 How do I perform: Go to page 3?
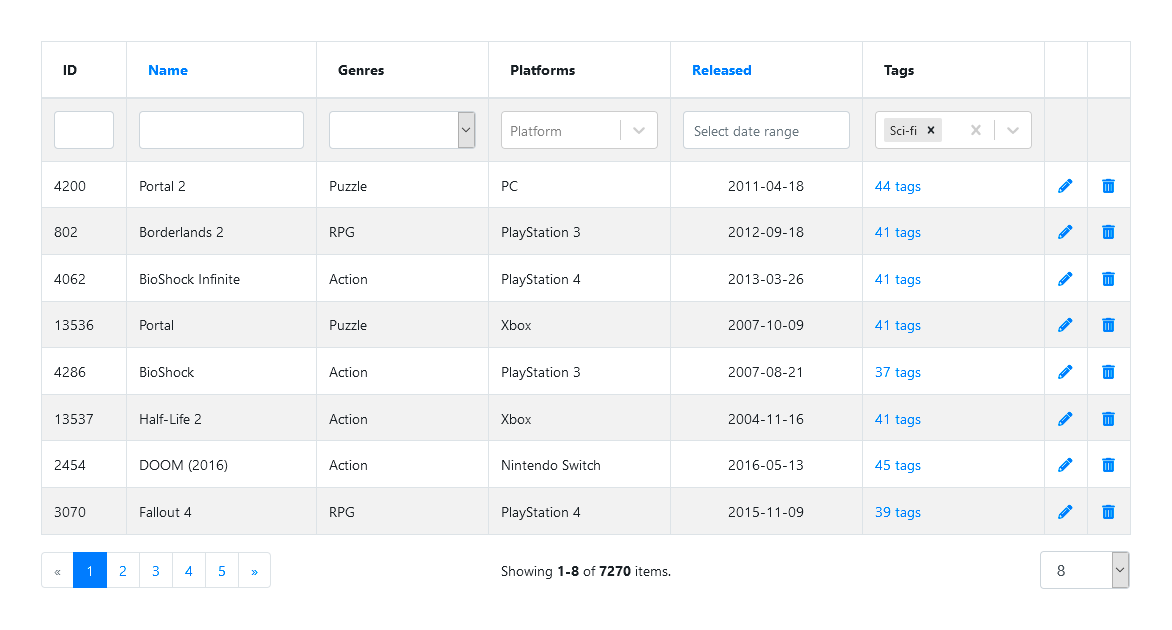point(155,570)
